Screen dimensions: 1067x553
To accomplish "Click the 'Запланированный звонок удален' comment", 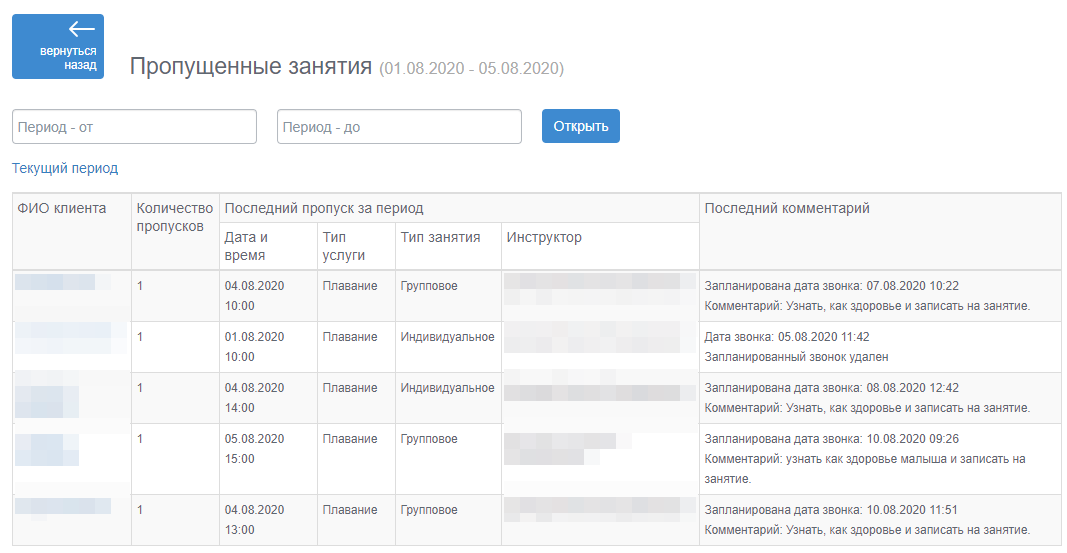I will pos(796,356).
